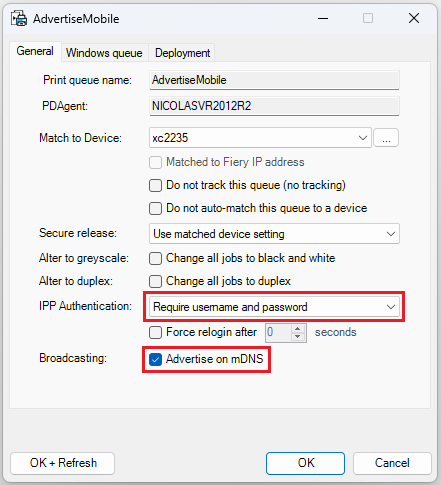Minimize the AdvertiseMobile dialog
Viewport: 441px width, 485px height.
click(323, 18)
